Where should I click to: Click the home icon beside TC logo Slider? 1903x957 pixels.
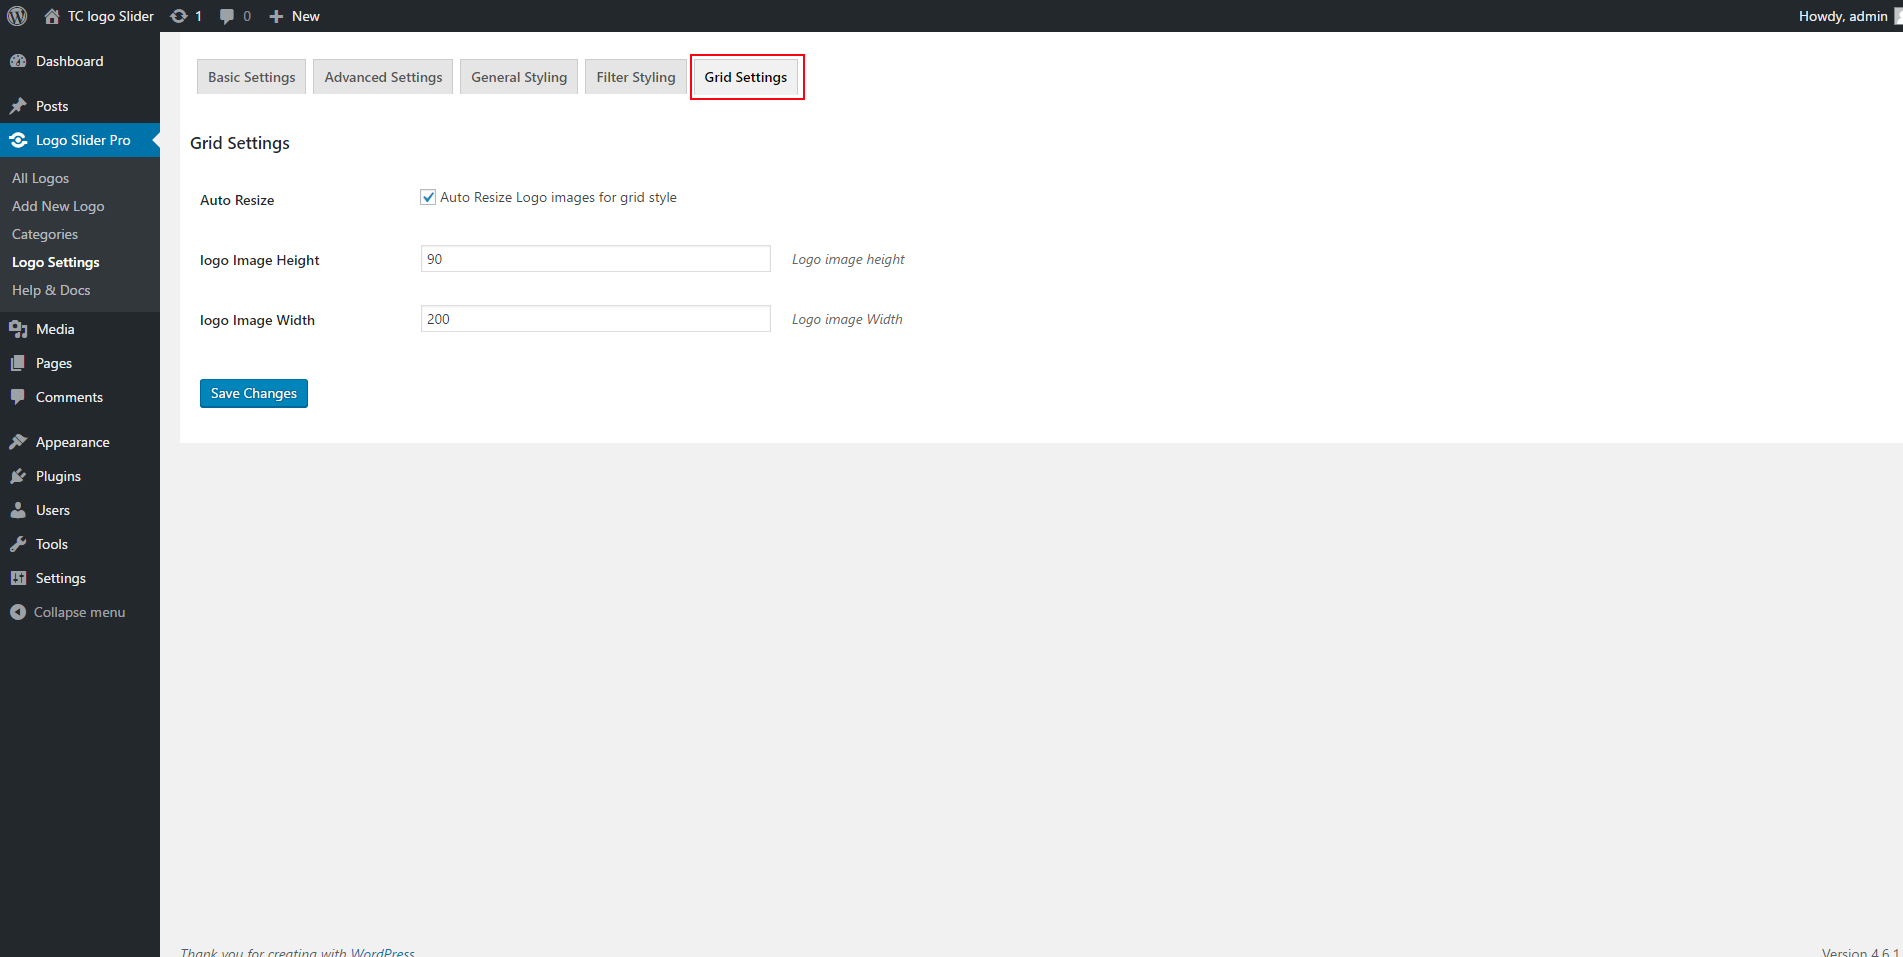click(x=52, y=16)
